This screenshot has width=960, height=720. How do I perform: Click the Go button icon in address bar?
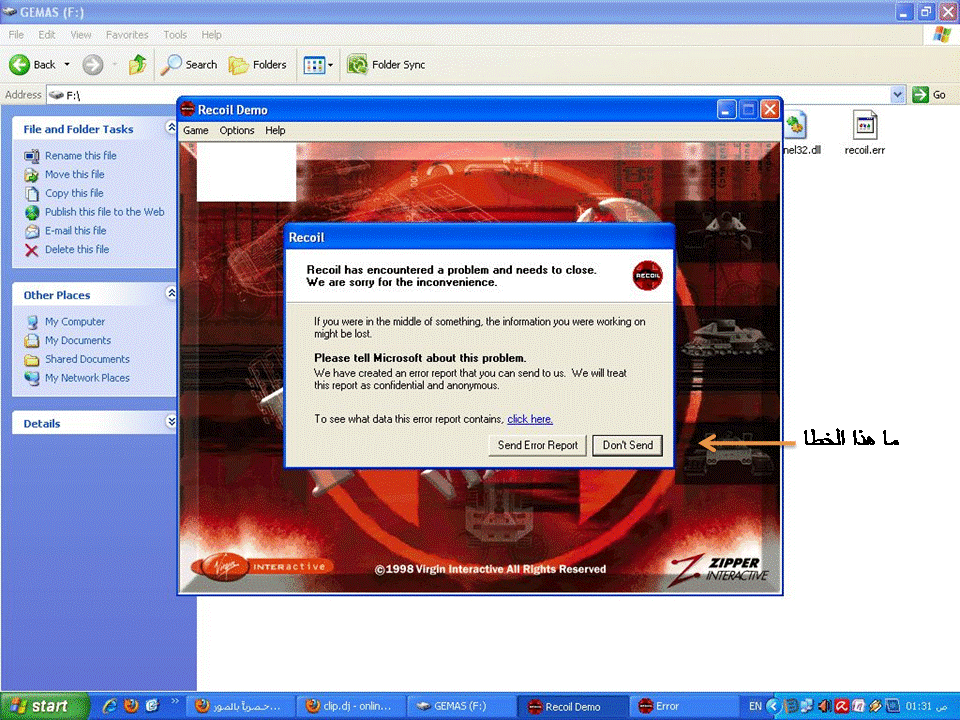click(x=921, y=95)
